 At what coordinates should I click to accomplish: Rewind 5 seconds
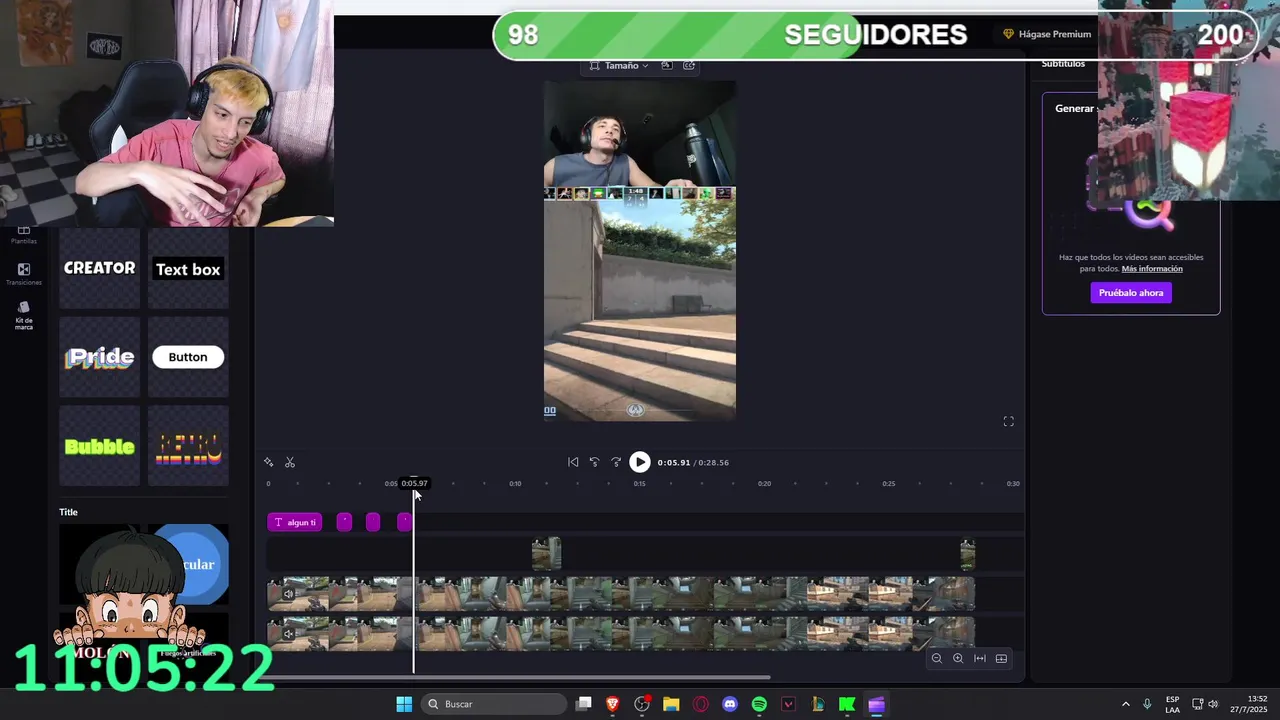tap(594, 462)
